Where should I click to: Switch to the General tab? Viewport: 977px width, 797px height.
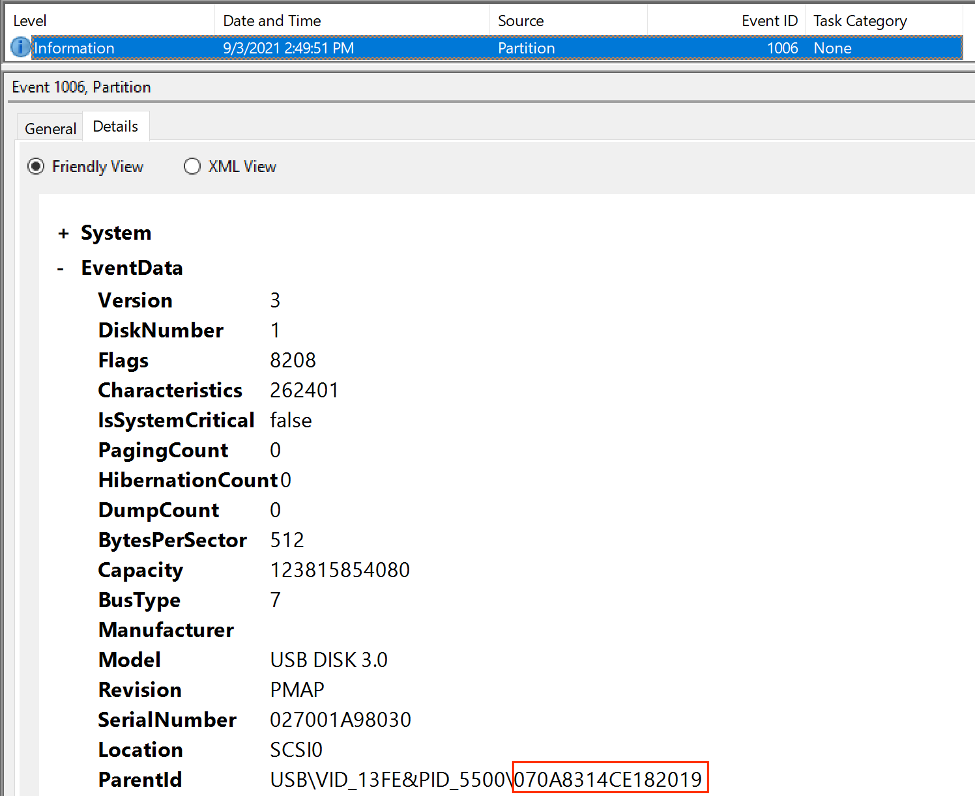(49, 127)
